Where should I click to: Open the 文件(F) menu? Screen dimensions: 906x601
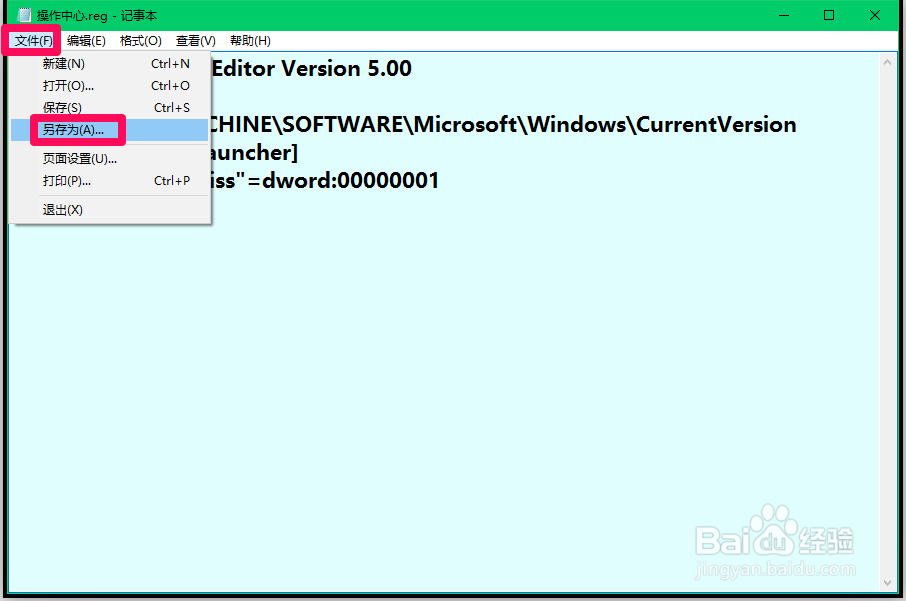click(34, 41)
